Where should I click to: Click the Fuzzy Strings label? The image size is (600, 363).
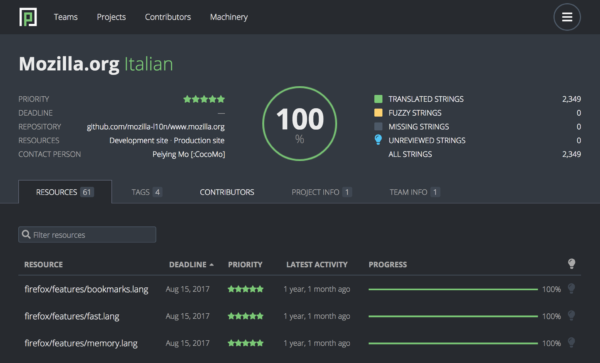415,113
